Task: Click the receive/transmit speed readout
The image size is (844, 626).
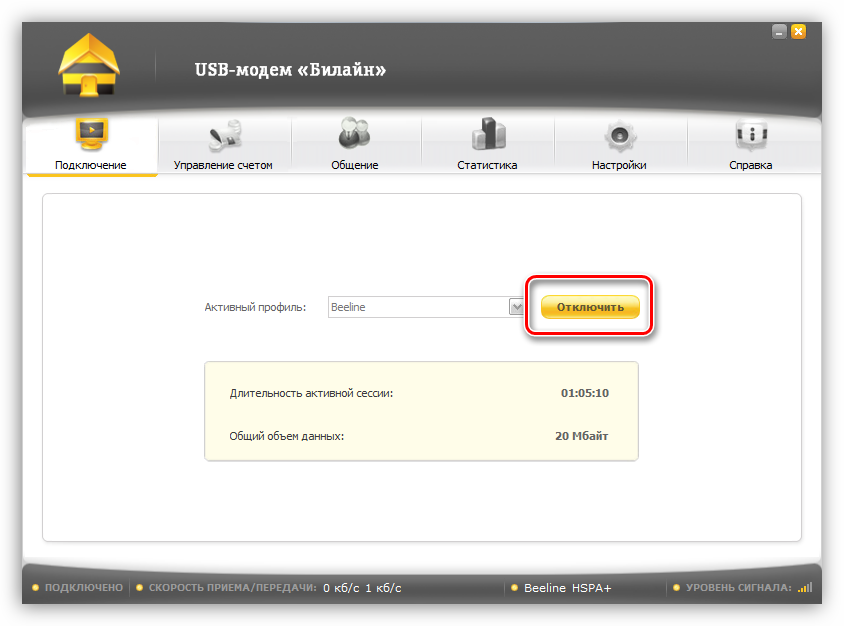Action: (363, 588)
